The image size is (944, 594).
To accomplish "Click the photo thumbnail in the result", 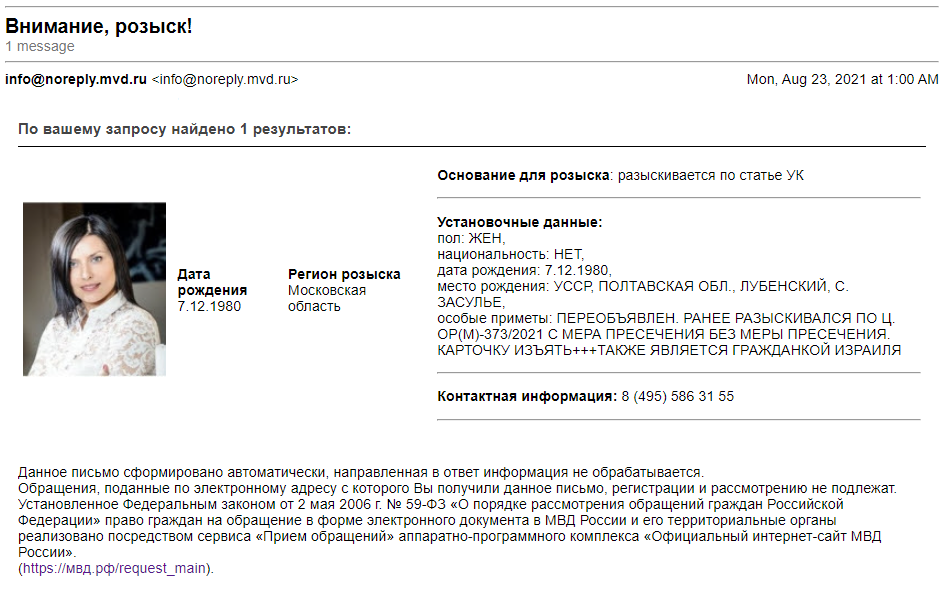I will 94,289.
